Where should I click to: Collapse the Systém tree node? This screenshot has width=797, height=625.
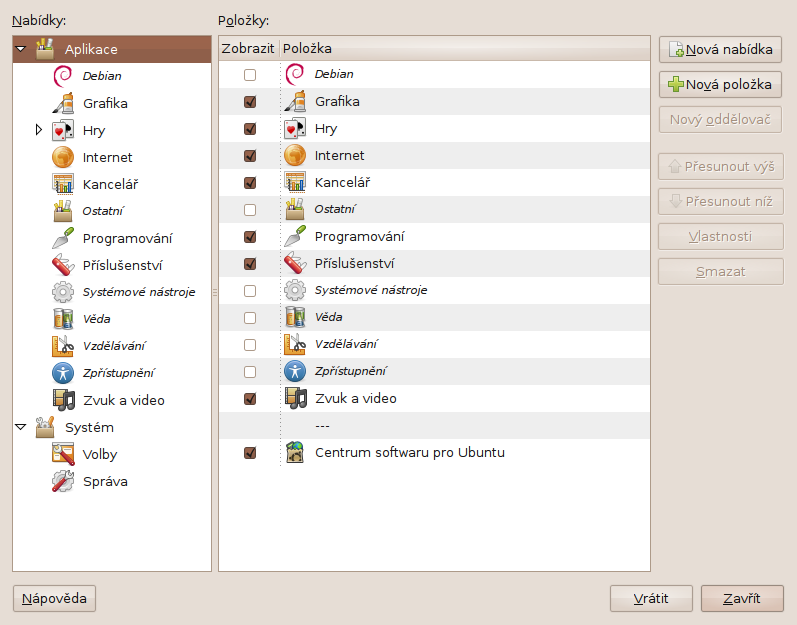(21, 427)
